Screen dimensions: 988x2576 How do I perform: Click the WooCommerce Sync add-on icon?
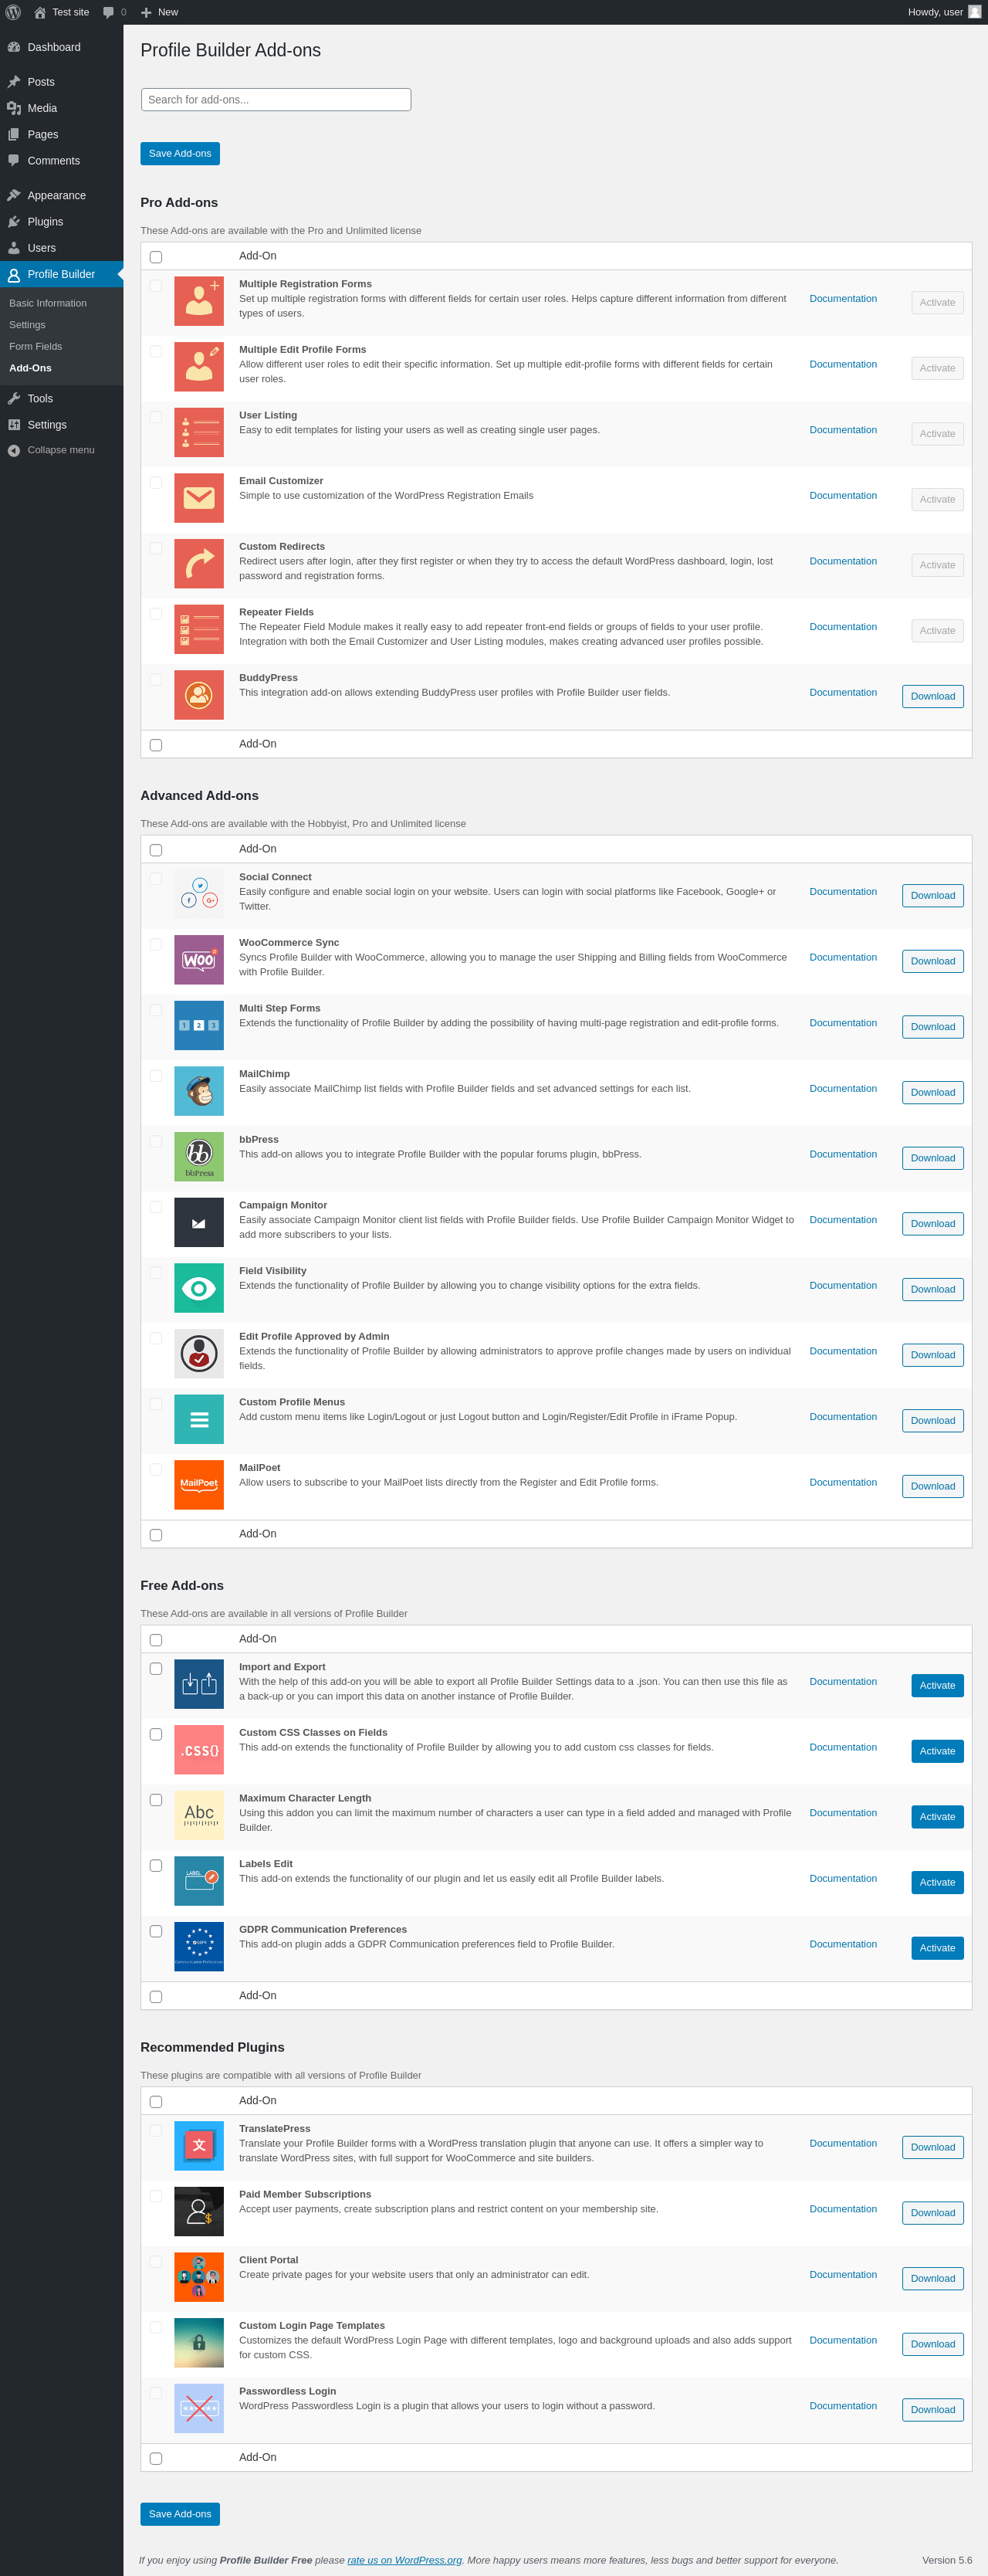[x=199, y=959]
